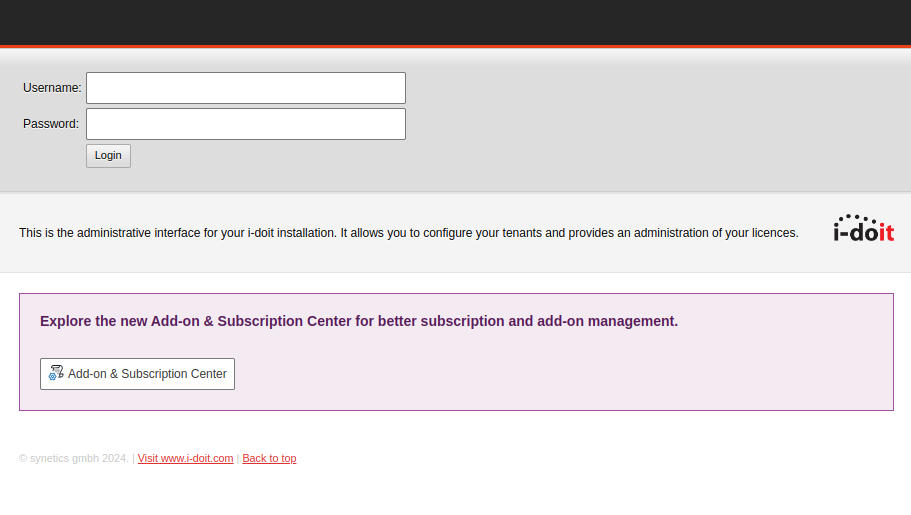Visit www.i-doit.com link
911x515 pixels.
click(185, 458)
